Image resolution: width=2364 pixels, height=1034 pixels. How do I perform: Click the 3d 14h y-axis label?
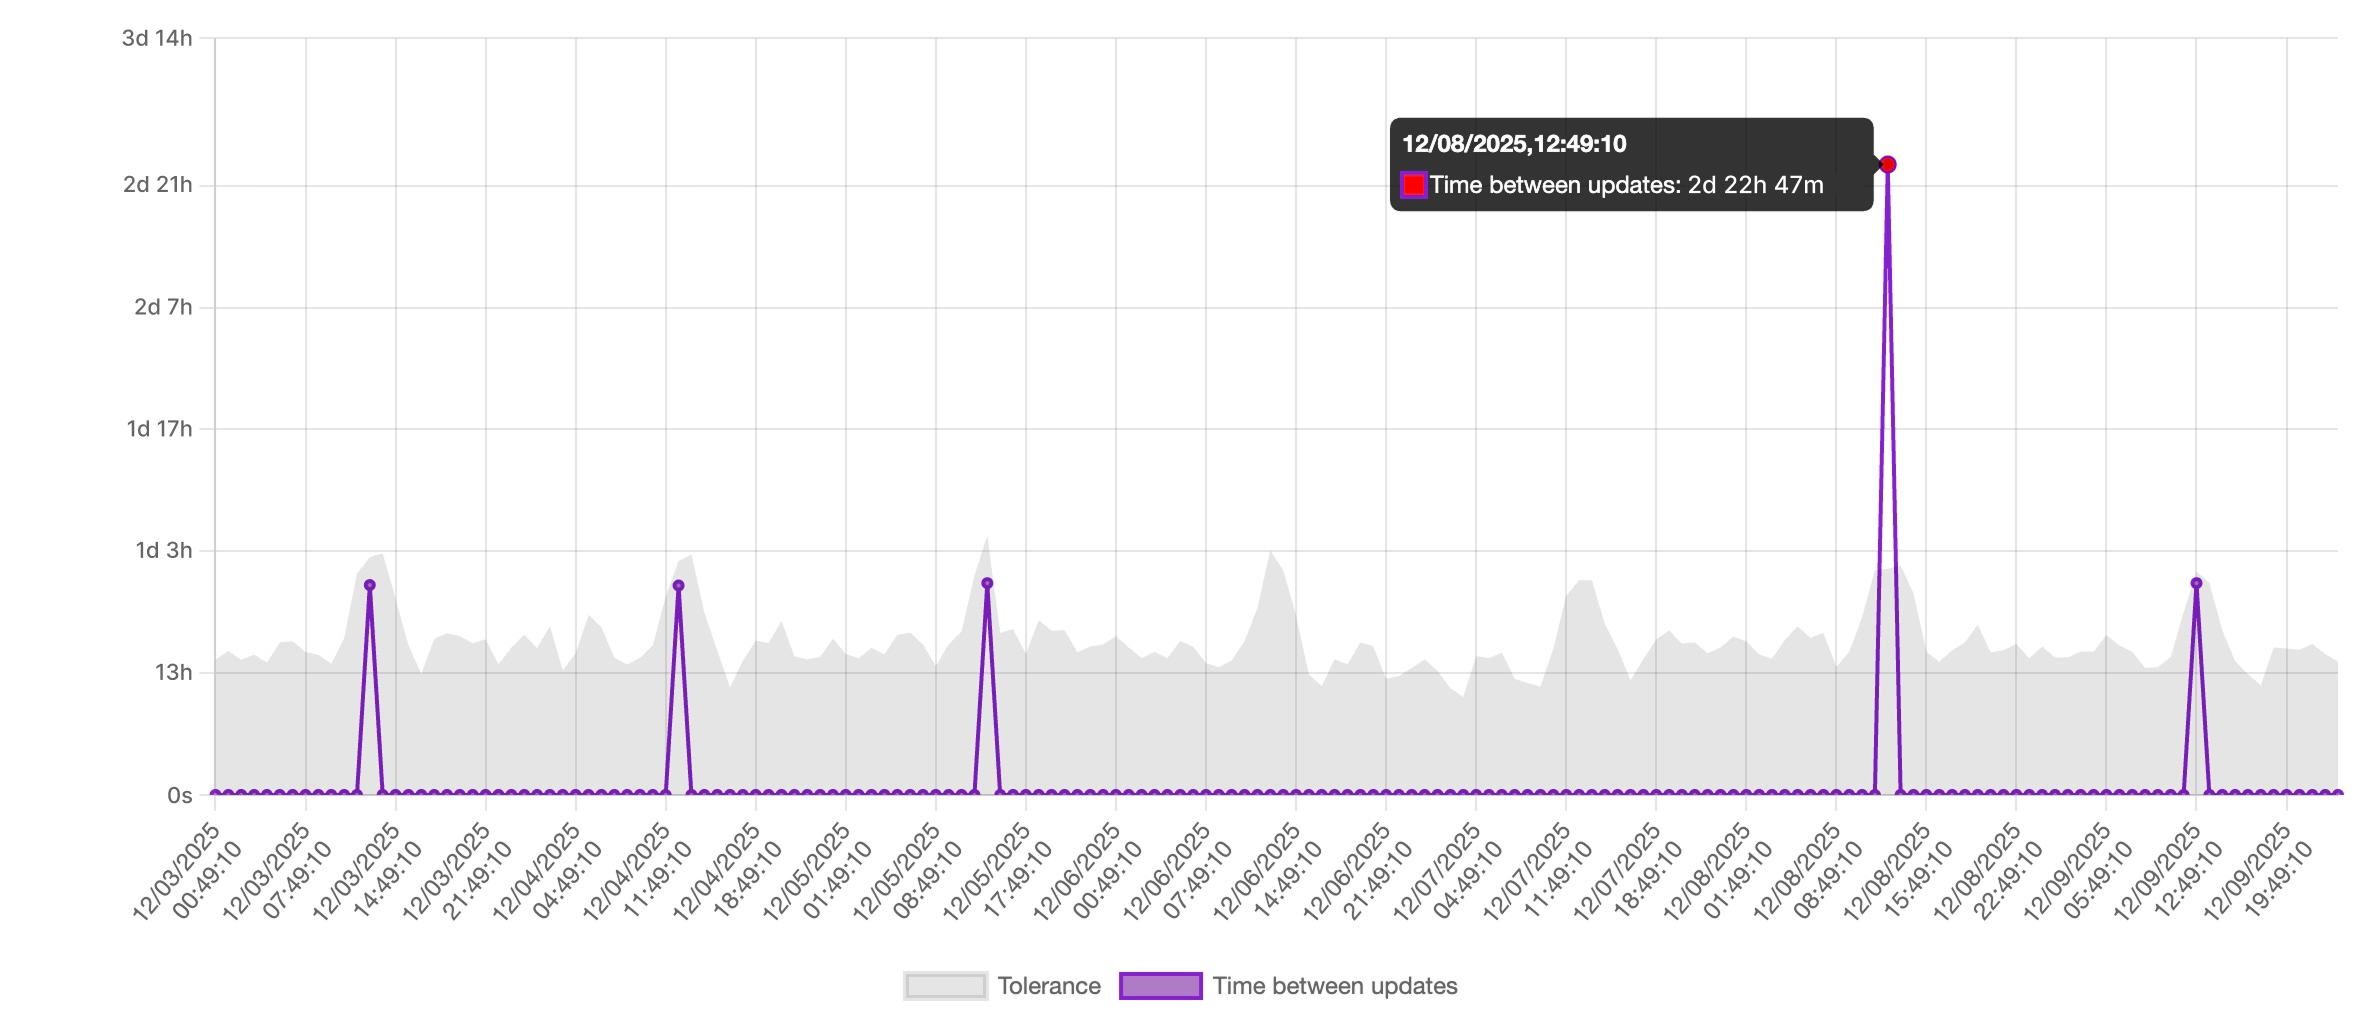click(157, 39)
